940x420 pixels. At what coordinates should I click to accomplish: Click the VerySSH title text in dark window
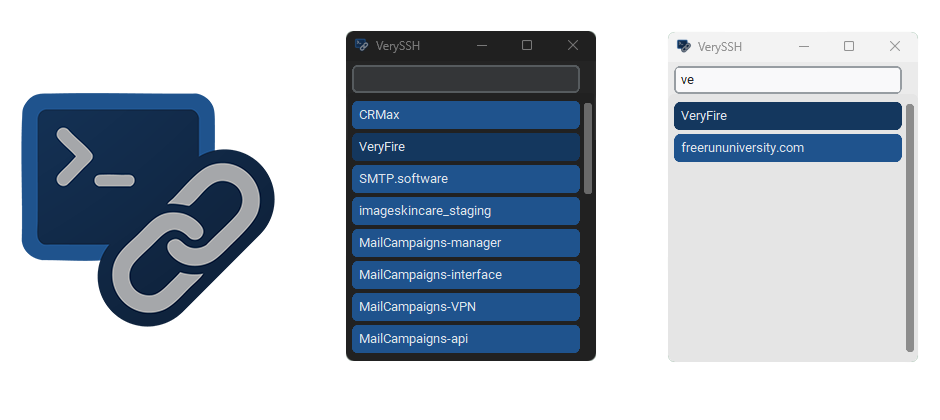coord(397,46)
